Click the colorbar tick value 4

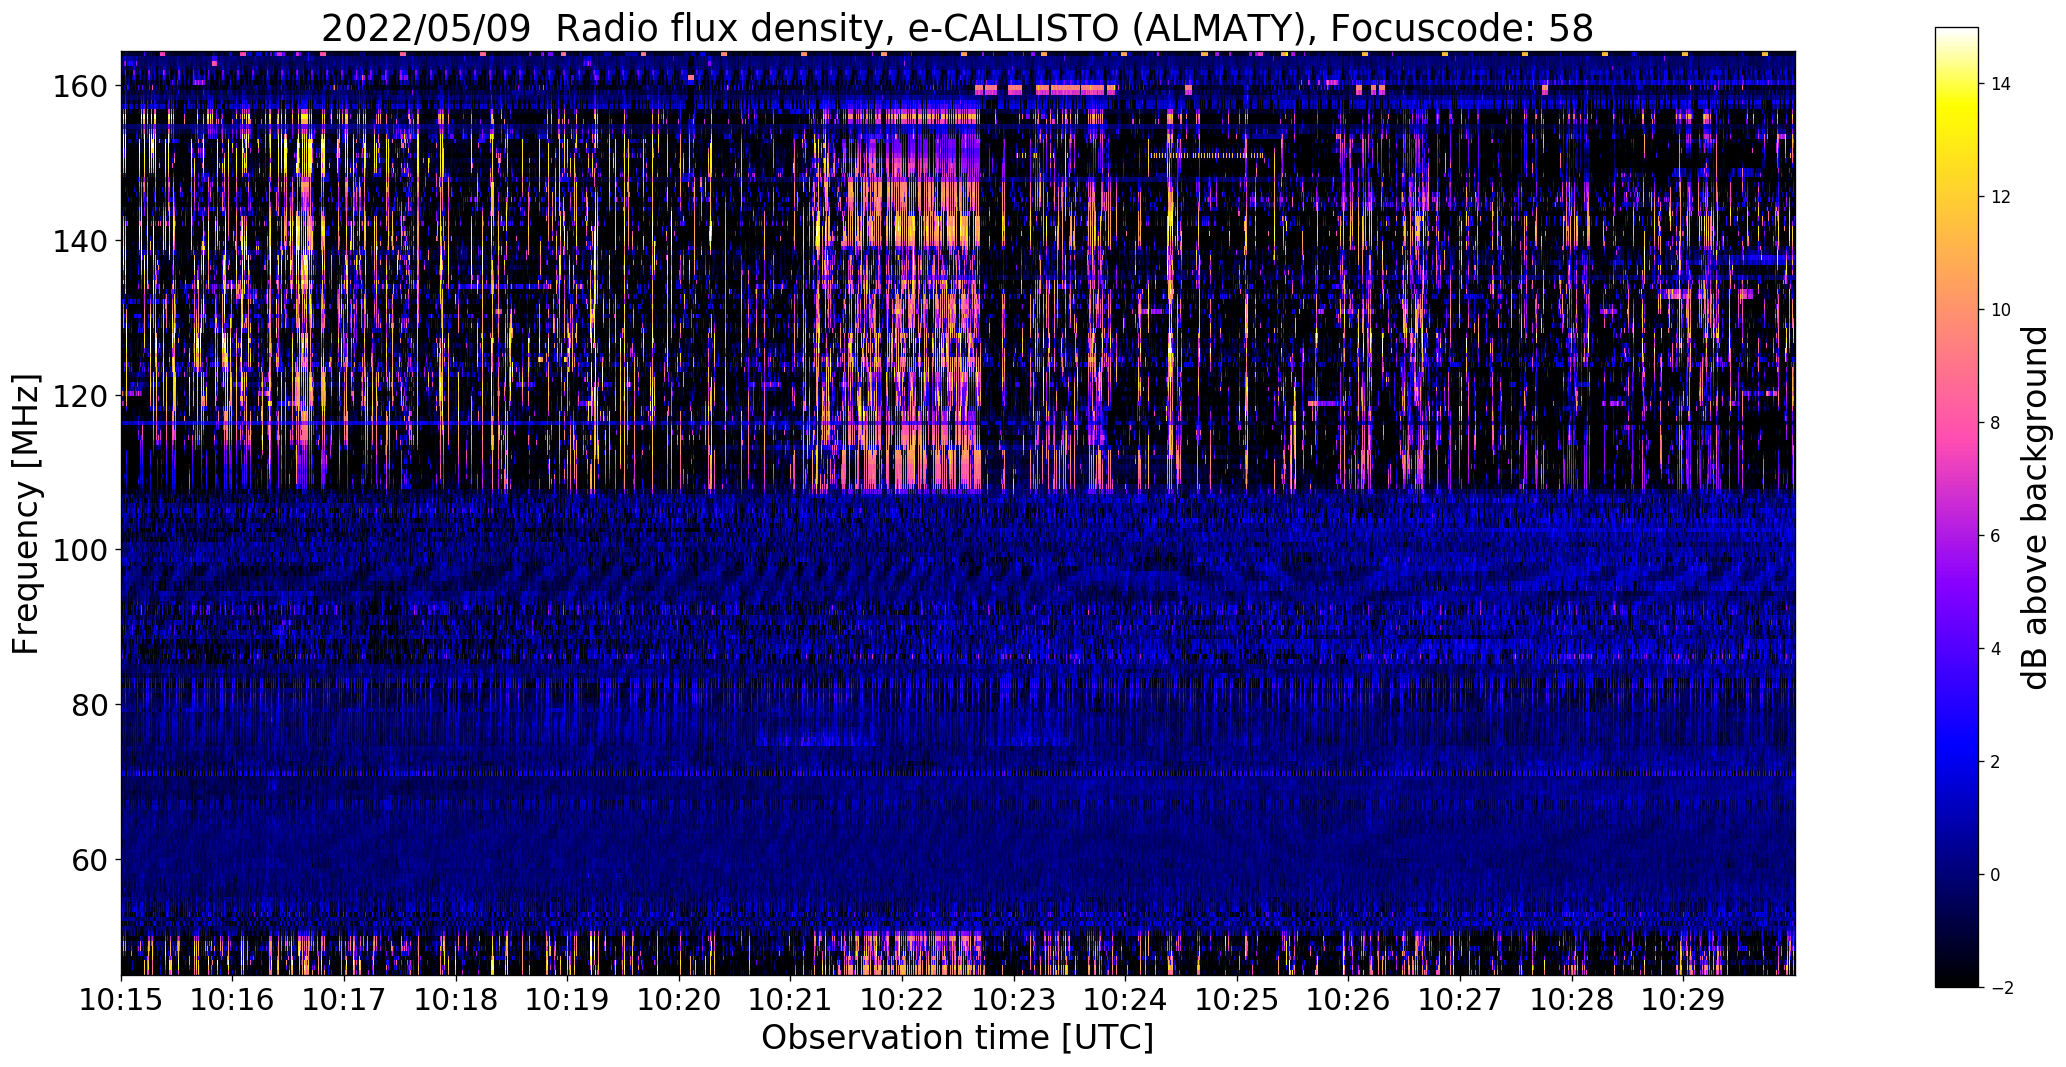(x=1996, y=649)
